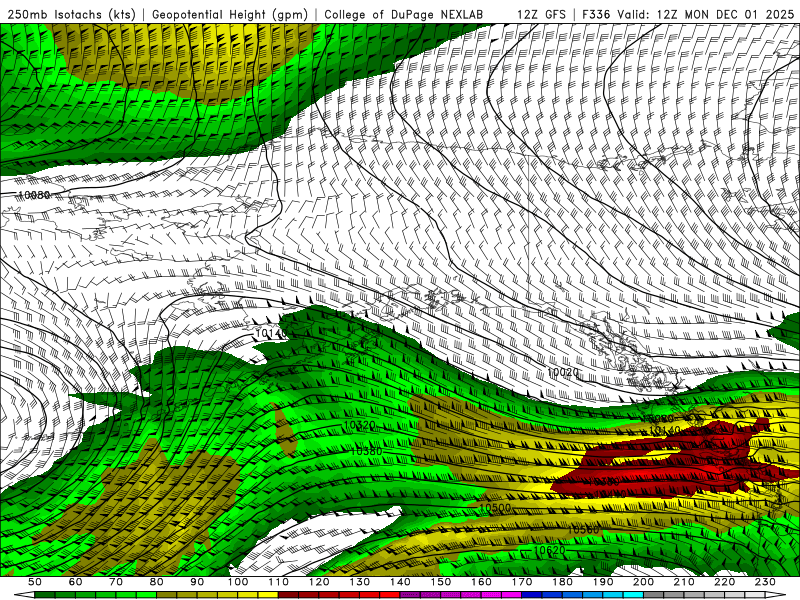
Task: Select the bright yellow swatch left of 110
Action: click(x=268, y=595)
